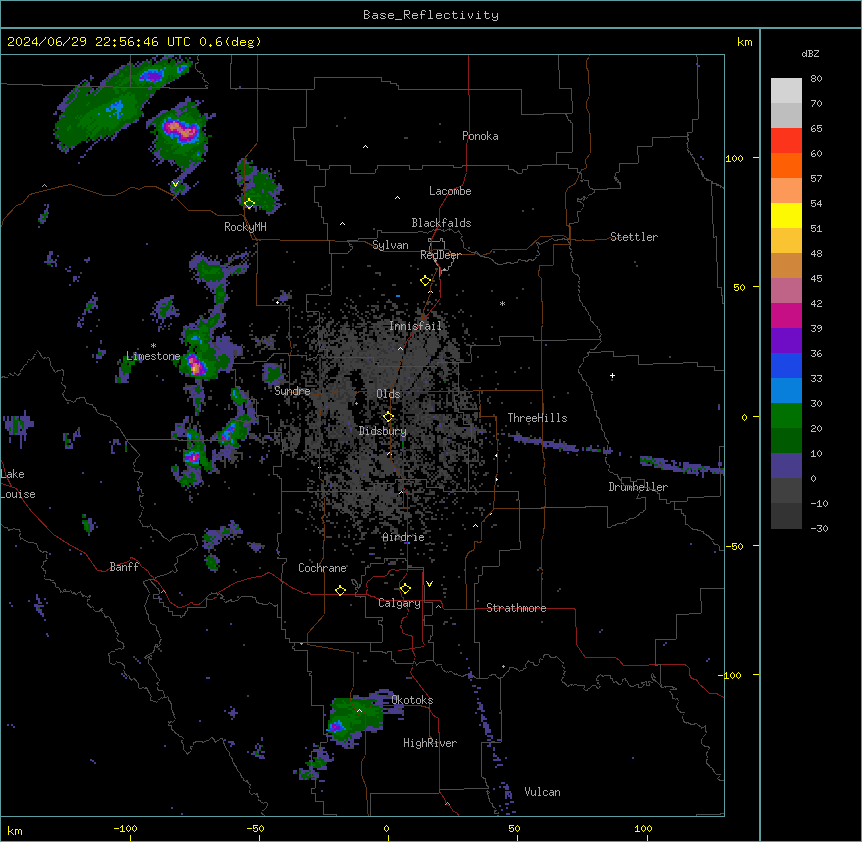Click the Innisfail city label
The height and width of the screenshot is (842, 862).
415,326
